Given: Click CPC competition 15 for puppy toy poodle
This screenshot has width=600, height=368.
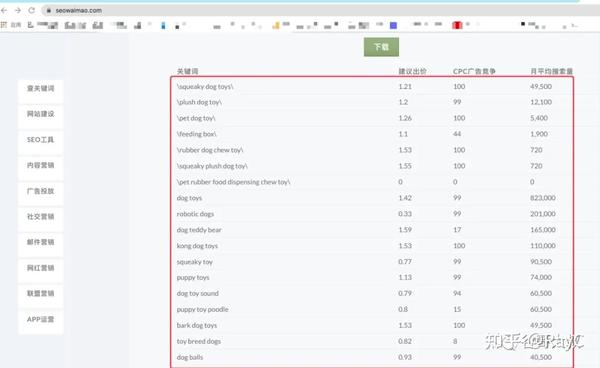Looking at the screenshot, I should coord(457,309).
